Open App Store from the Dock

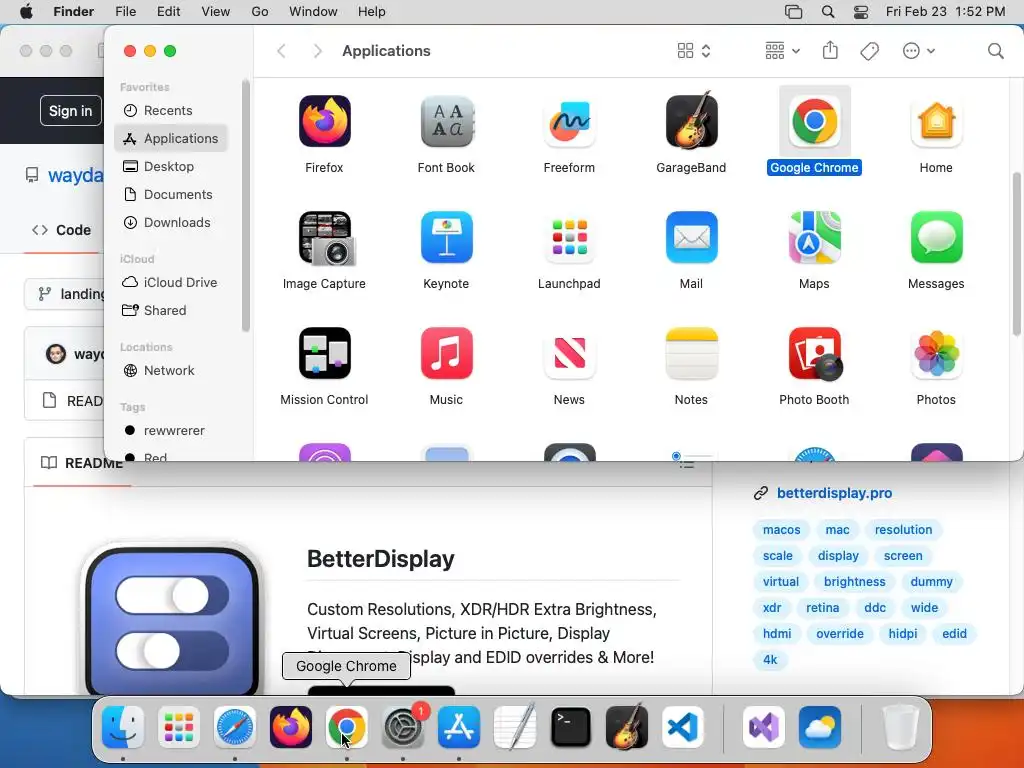pyautogui.click(x=459, y=727)
